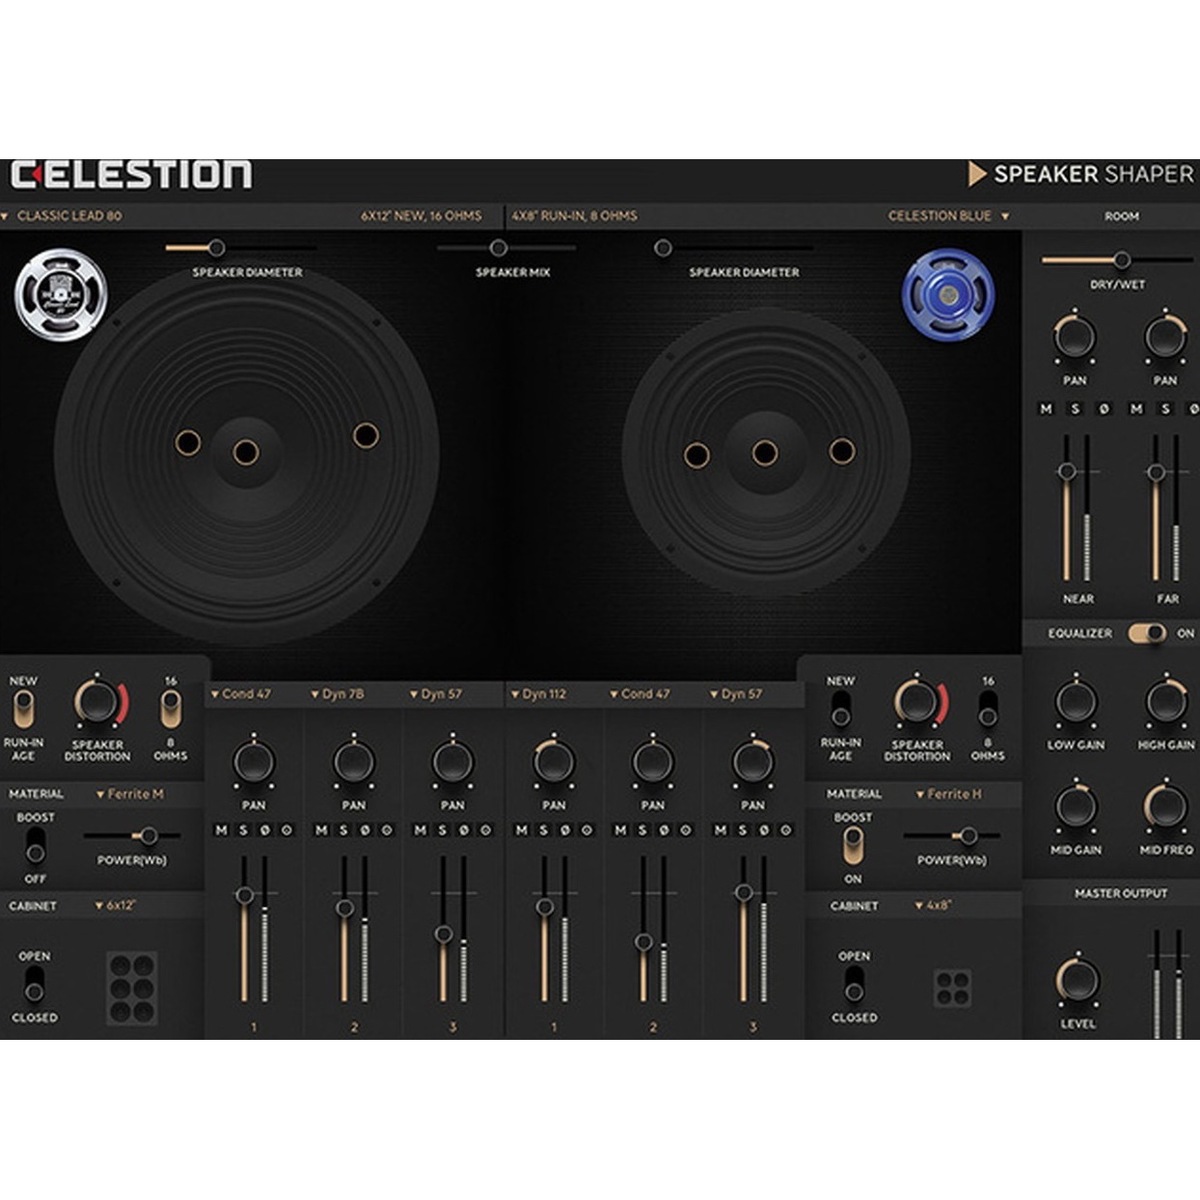Image resolution: width=1200 pixels, height=1200 pixels.
Task: Adjust the Near room mic volume fader
Action: (x=1067, y=471)
